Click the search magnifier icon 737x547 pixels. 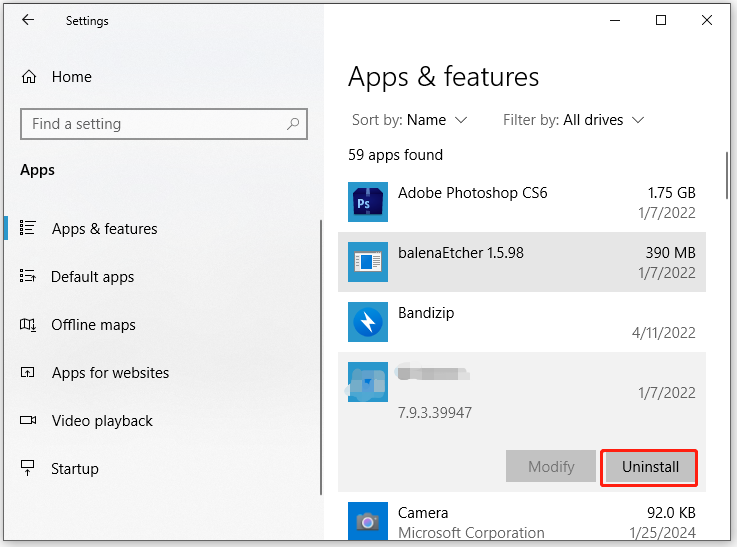pos(293,124)
